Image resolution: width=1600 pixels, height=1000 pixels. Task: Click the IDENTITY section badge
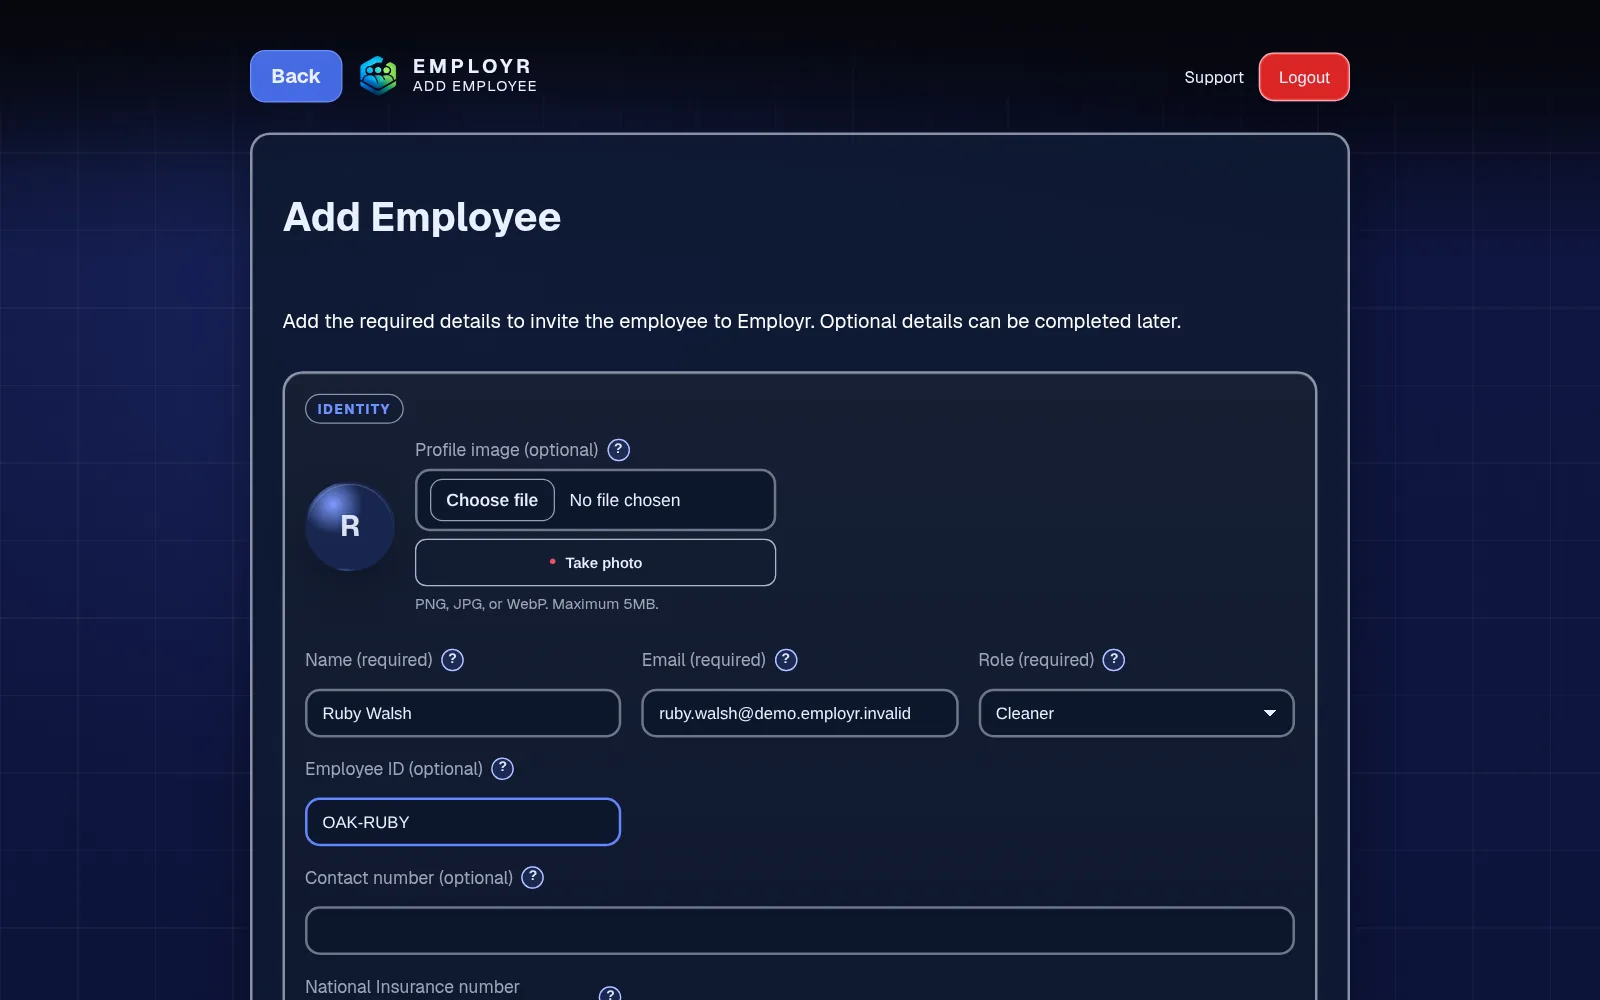click(x=354, y=409)
